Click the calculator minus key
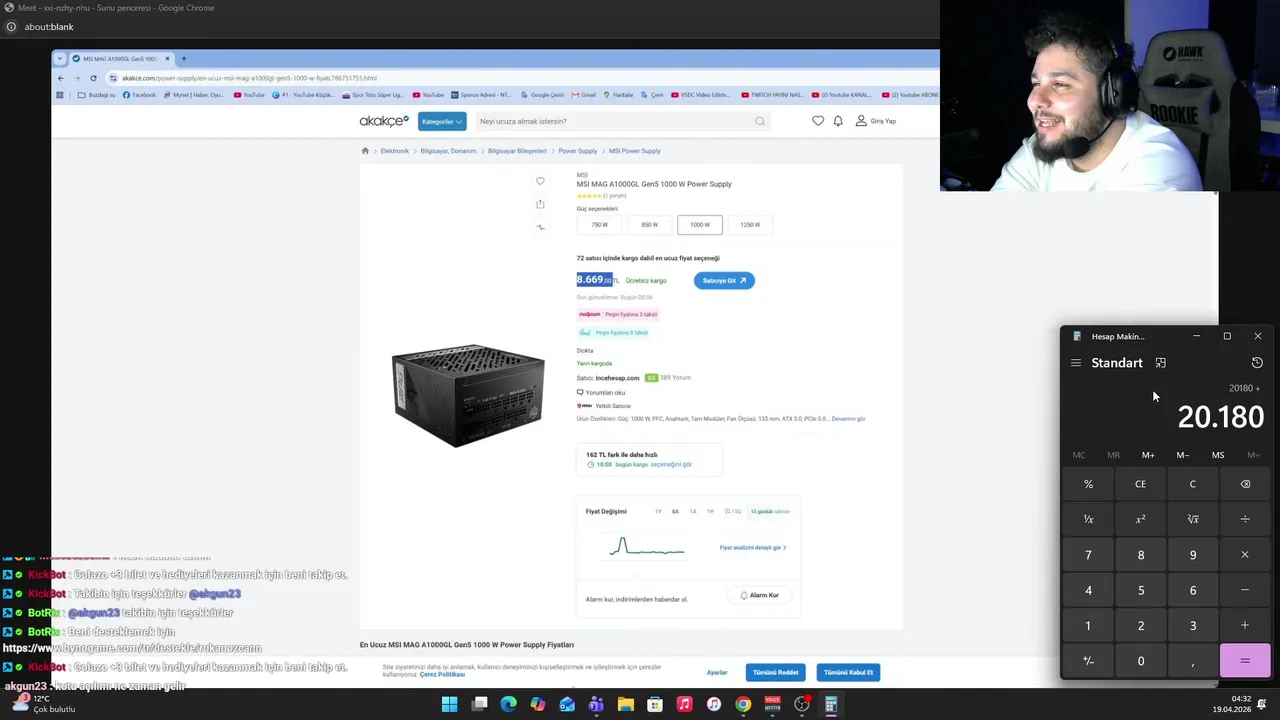 click(x=1245, y=590)
